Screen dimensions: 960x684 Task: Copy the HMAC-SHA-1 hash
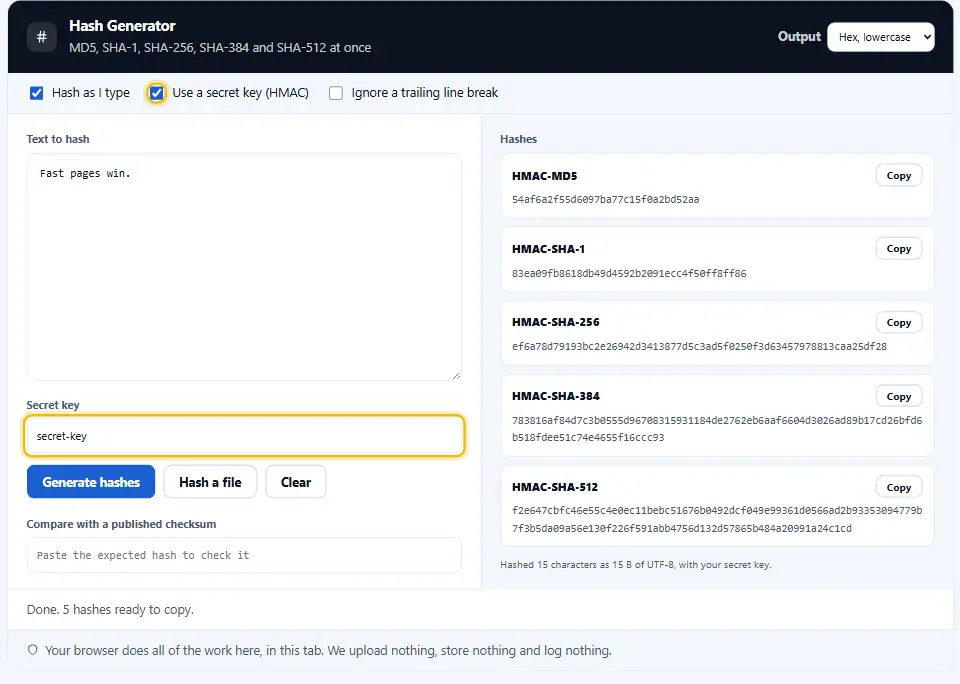click(x=898, y=249)
